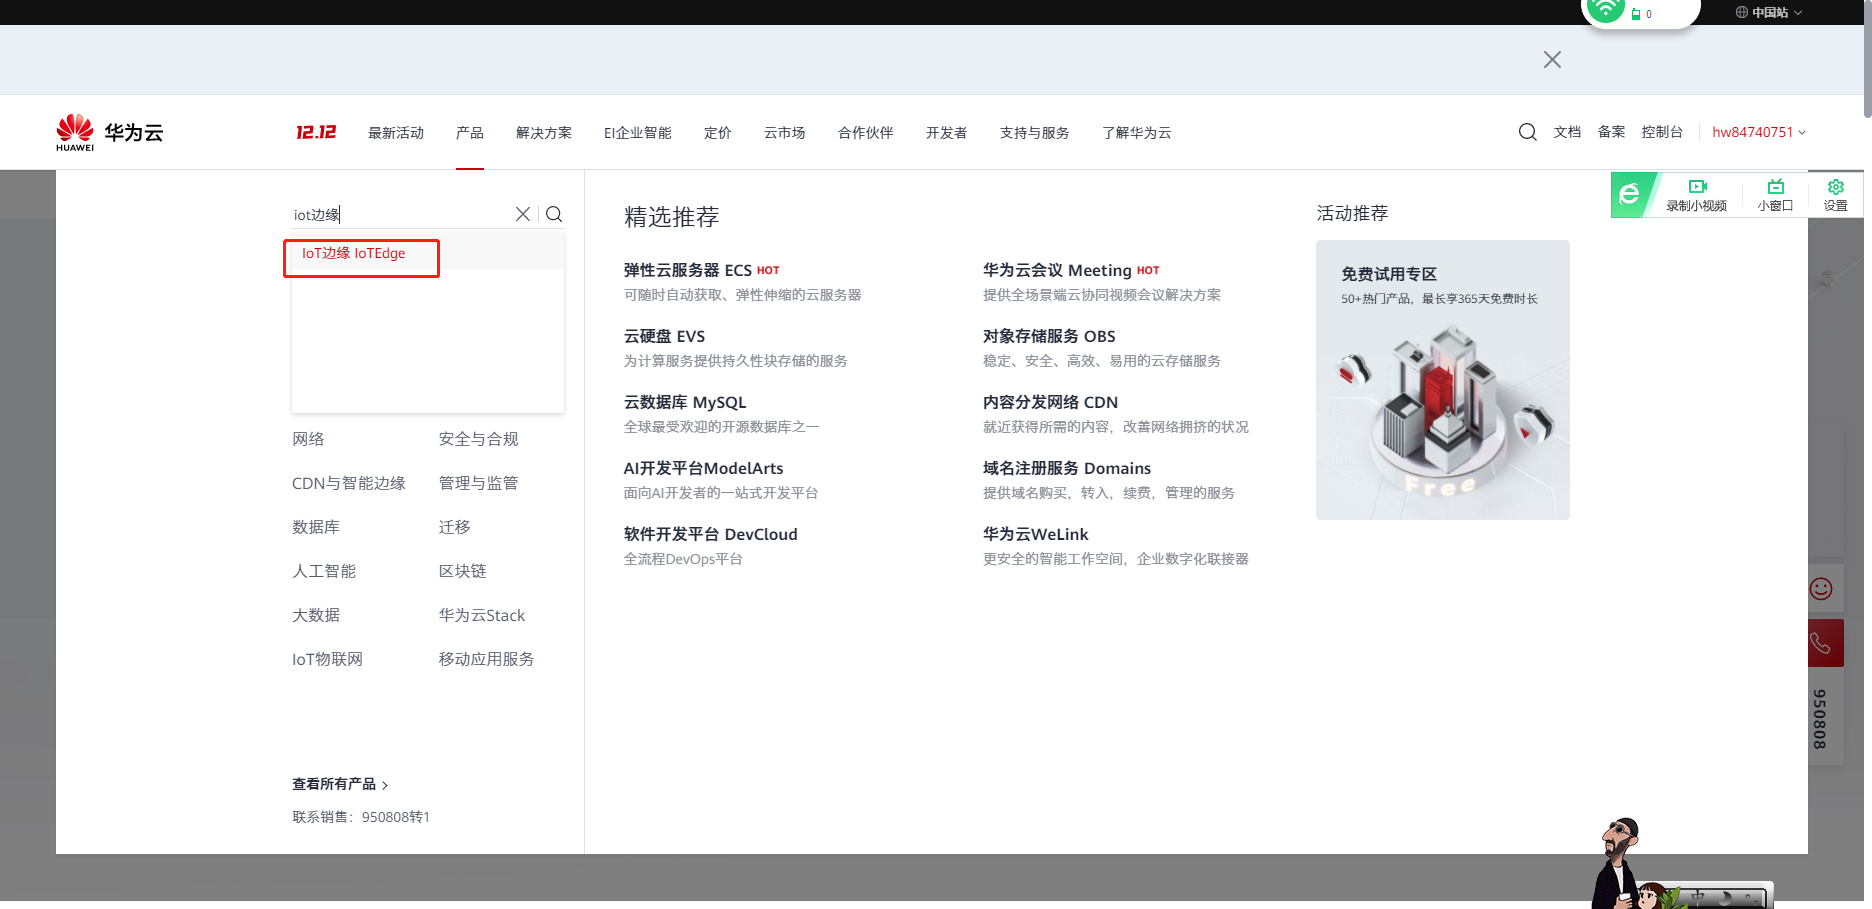Image resolution: width=1872 pixels, height=909 pixels.
Task: Expand the 中国站 region selector
Action: pyautogui.click(x=1769, y=12)
